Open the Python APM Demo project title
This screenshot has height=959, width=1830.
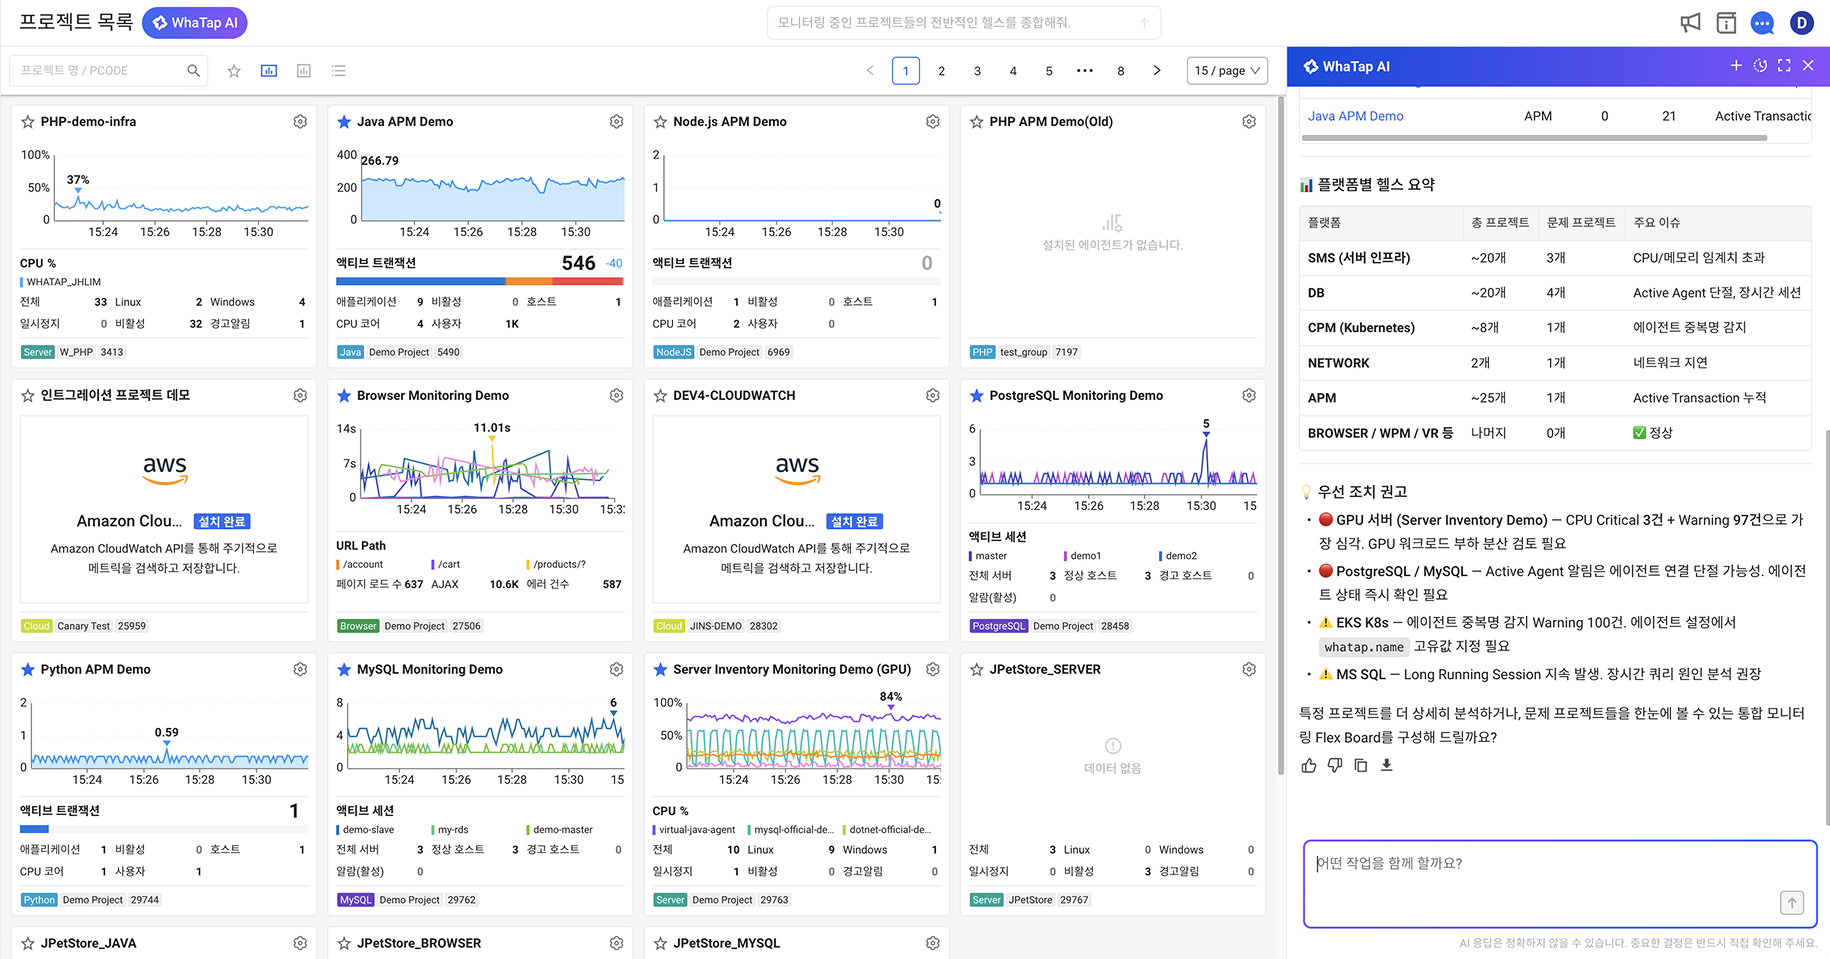point(96,670)
